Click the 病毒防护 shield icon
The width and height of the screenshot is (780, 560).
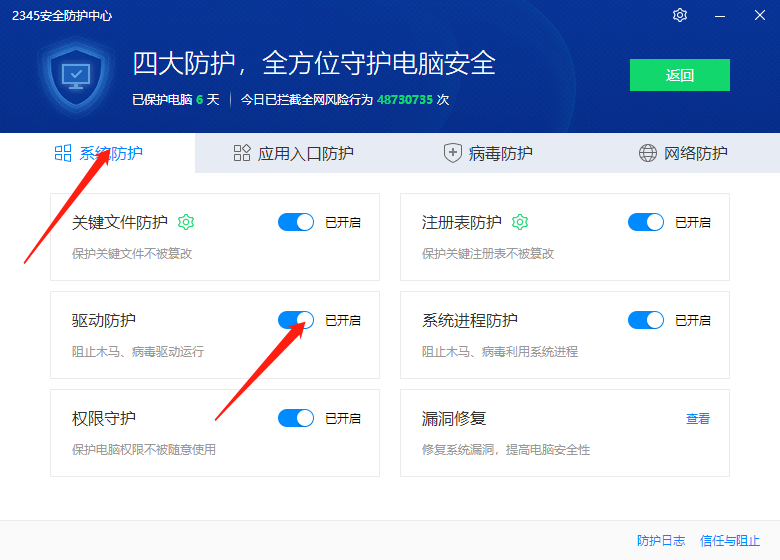[x=453, y=153]
